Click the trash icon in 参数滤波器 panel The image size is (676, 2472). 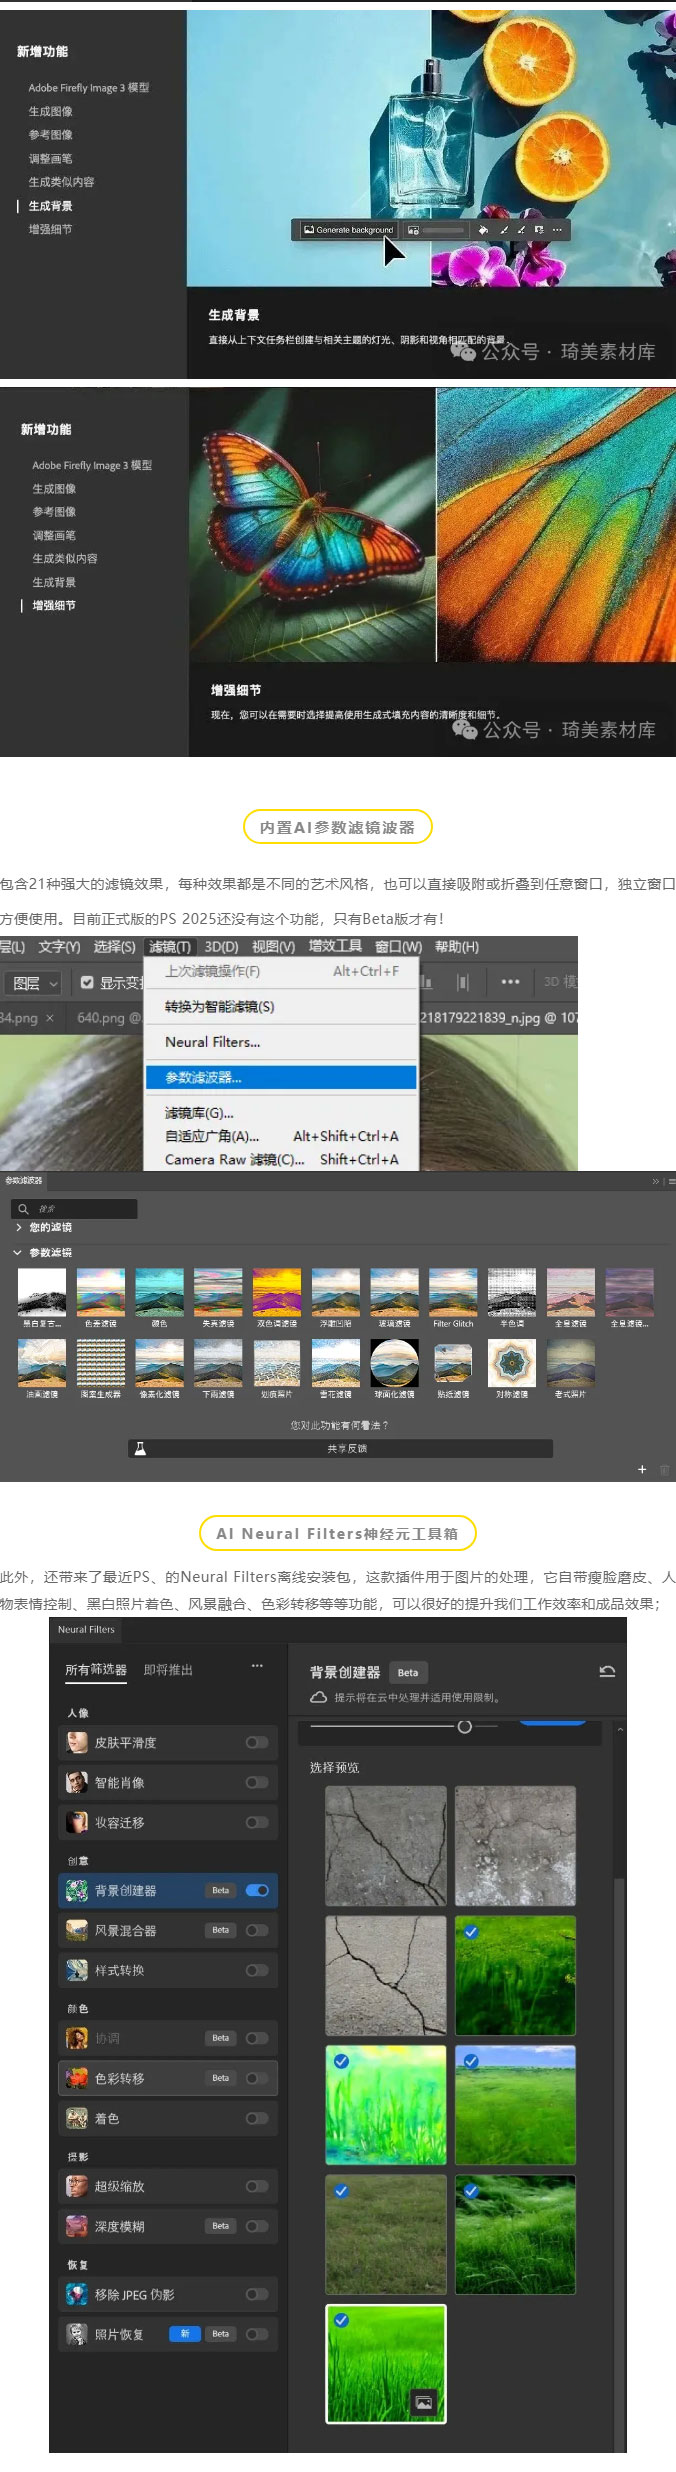pyautogui.click(x=665, y=1469)
